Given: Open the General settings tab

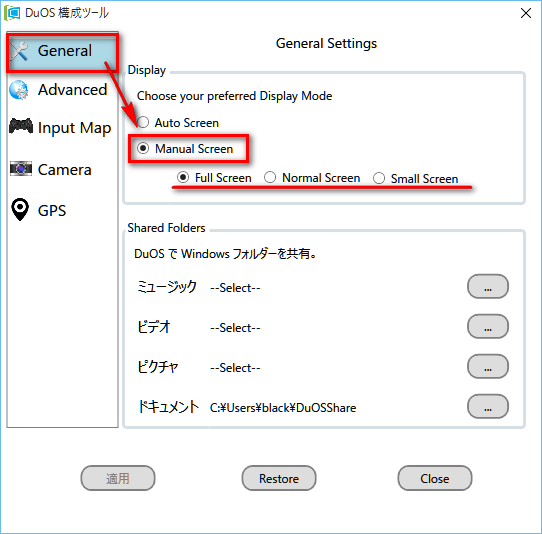Looking at the screenshot, I should click(x=62, y=52).
